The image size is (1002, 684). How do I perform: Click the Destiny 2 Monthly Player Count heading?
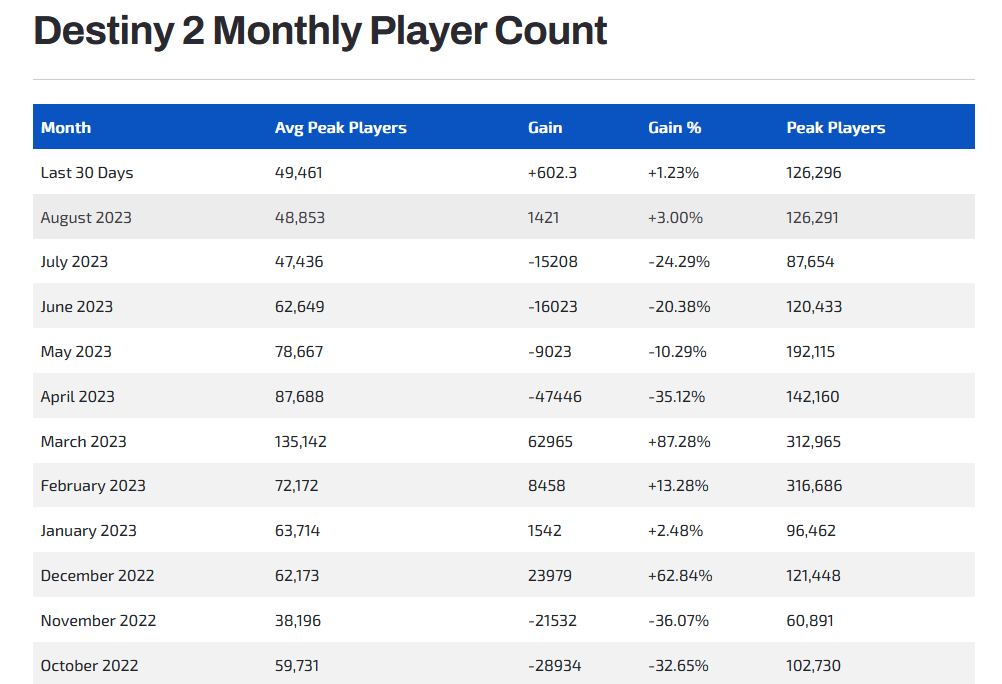(320, 31)
